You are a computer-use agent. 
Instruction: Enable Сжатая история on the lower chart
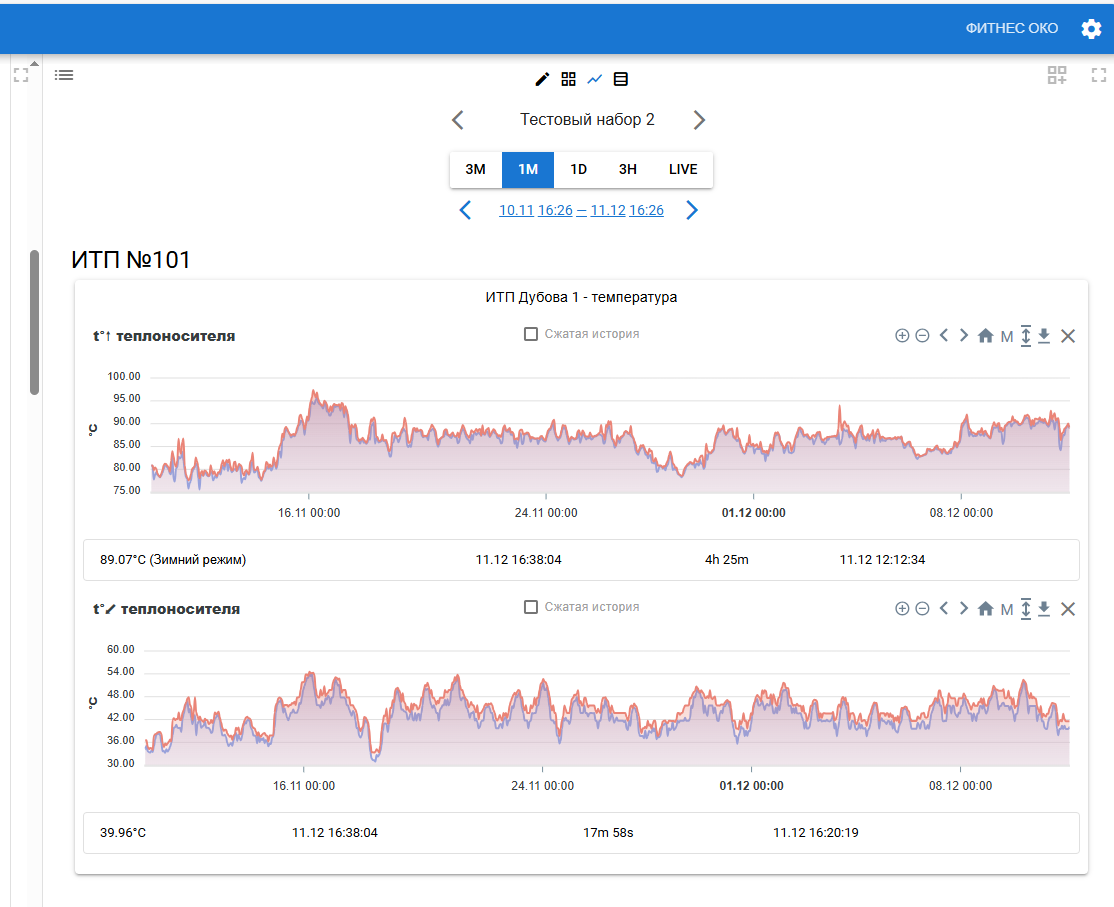point(532,607)
